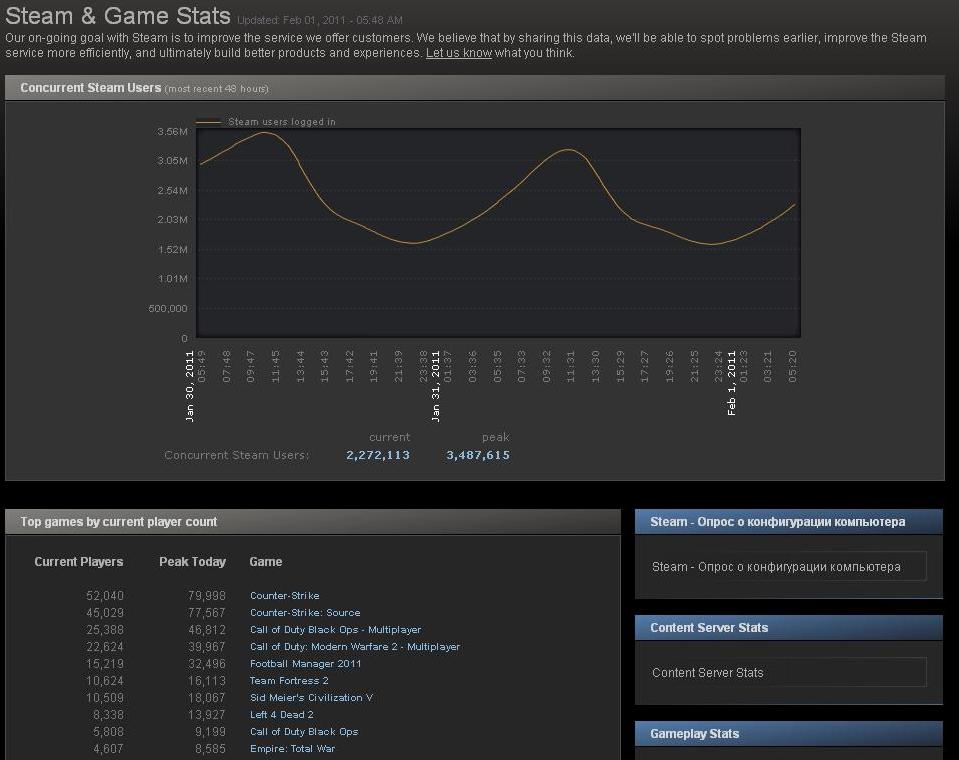
Task: Click the peak today value 39,967
Action: (x=207, y=647)
